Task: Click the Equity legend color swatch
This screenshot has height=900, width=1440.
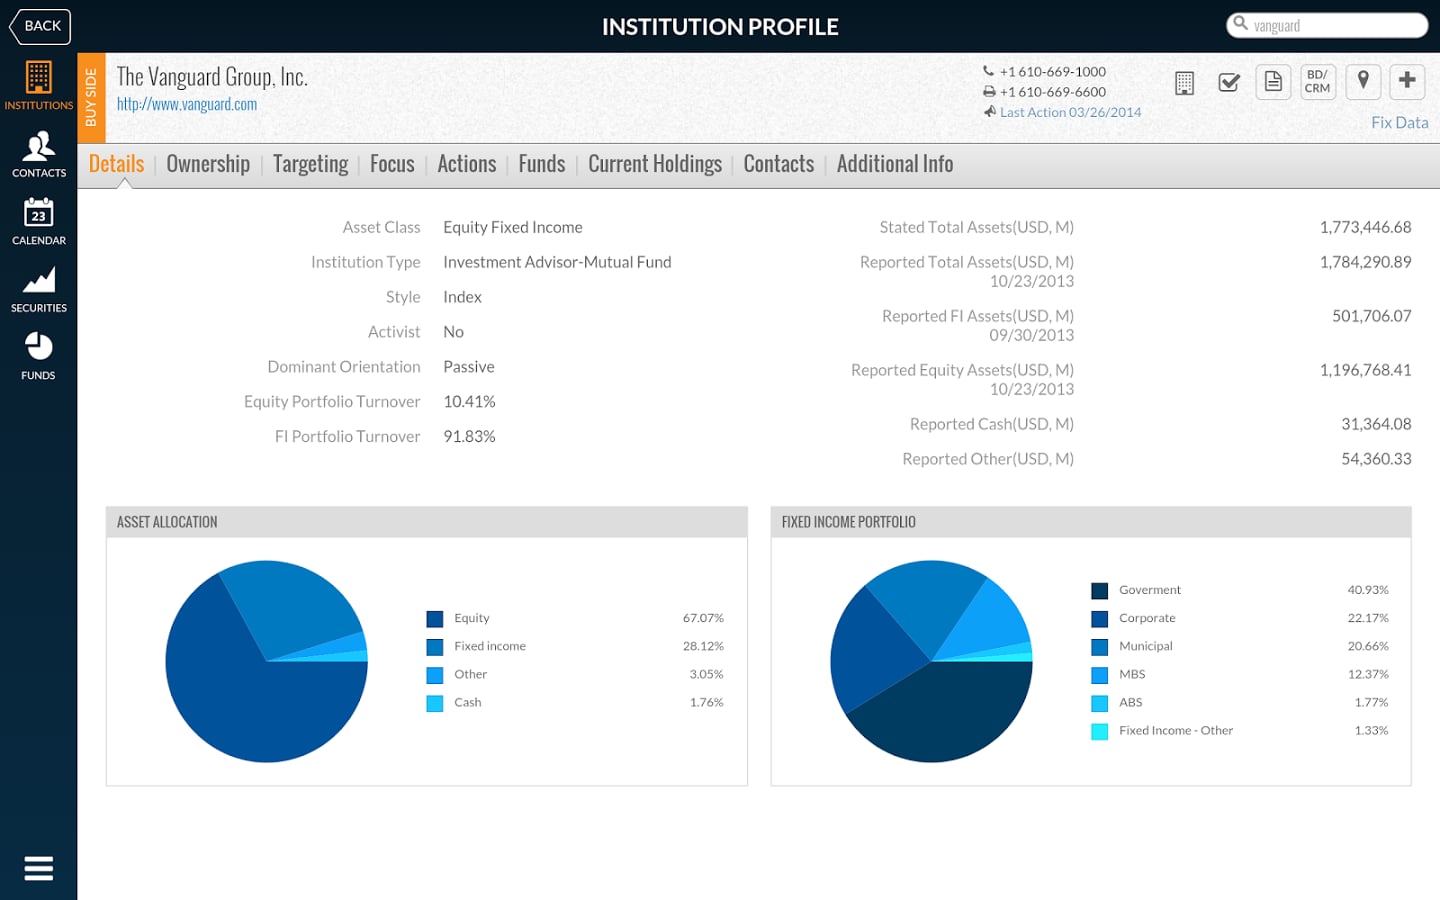Action: 435,619
